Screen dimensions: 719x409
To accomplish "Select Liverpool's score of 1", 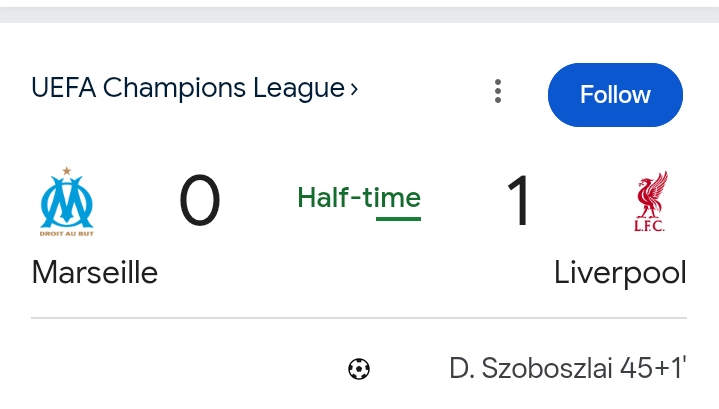I will tap(518, 201).
